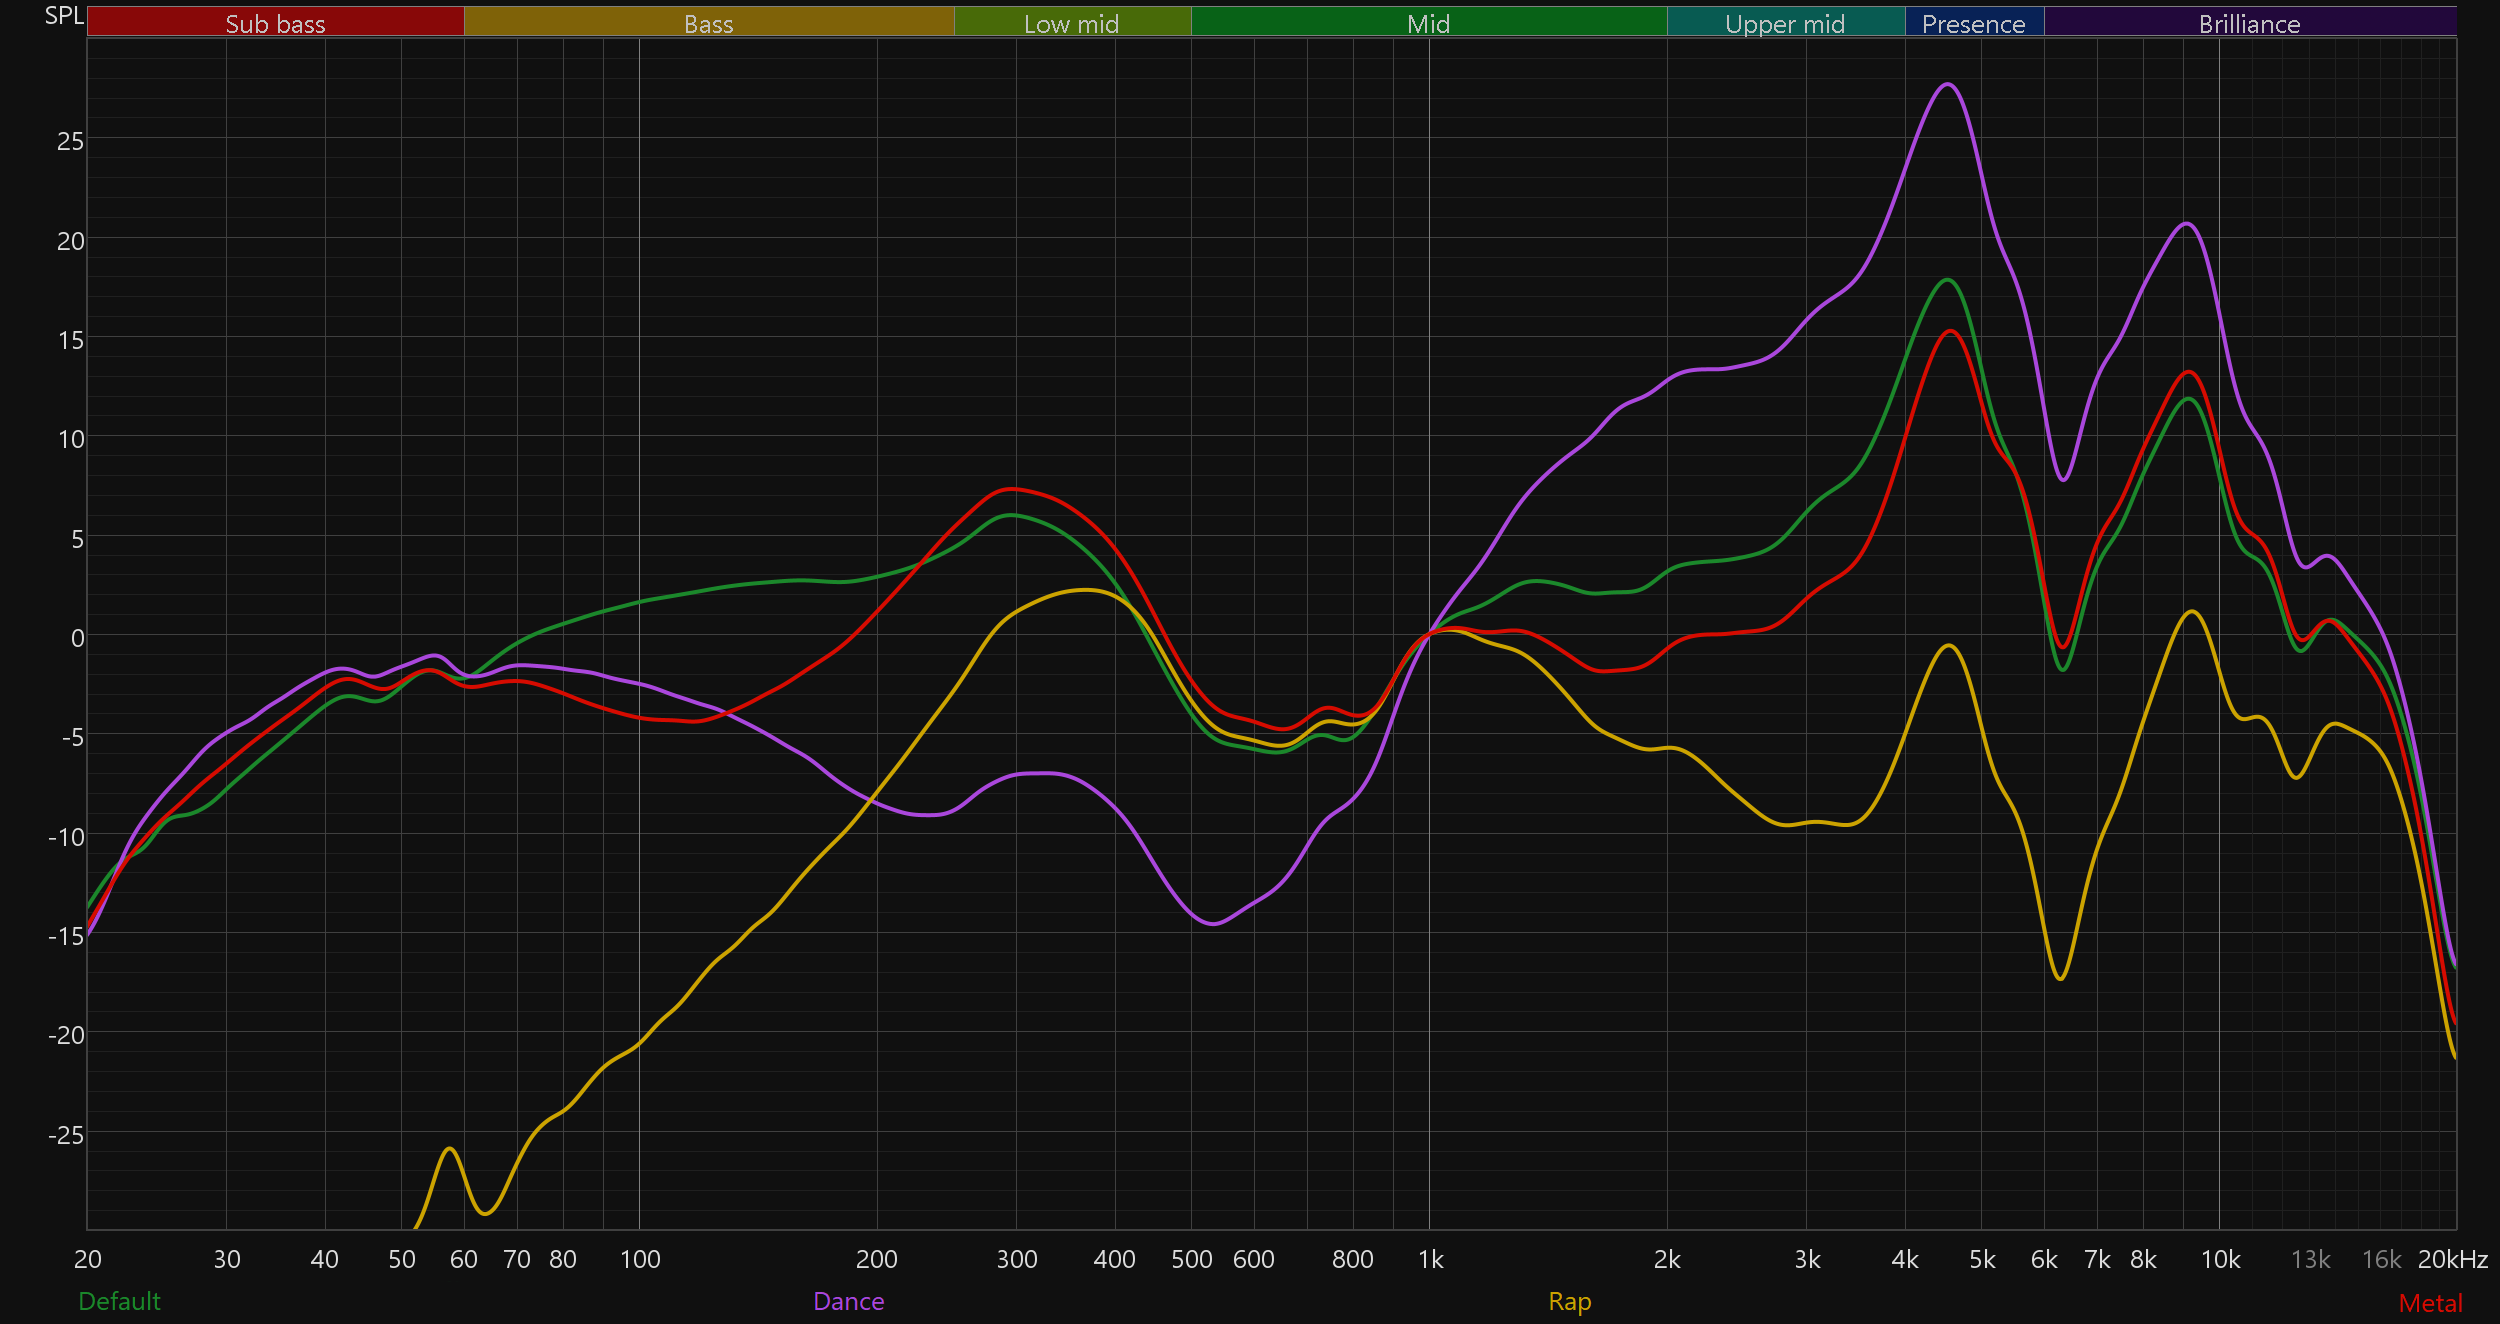The width and height of the screenshot is (2500, 1324).
Task: Click the Sub bass frequency band header
Action: [x=275, y=23]
